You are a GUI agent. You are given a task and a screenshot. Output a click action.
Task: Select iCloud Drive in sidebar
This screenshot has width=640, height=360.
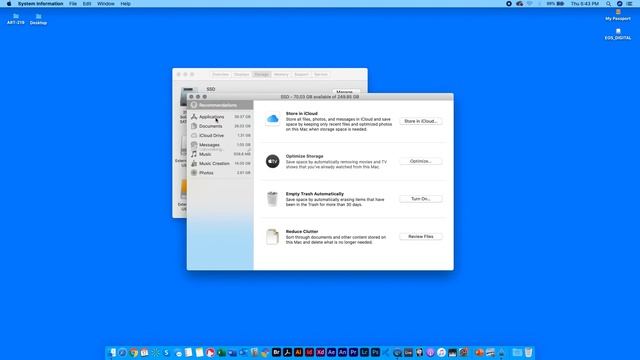(220, 136)
